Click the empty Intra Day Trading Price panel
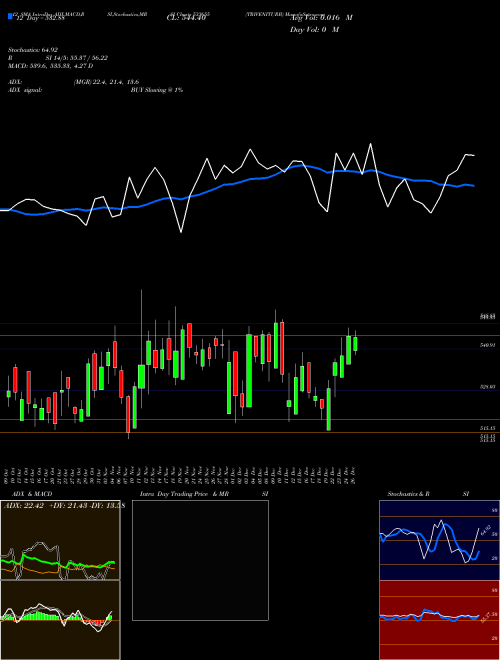Image resolution: width=500 pixels, height=660 pixels. point(200,560)
